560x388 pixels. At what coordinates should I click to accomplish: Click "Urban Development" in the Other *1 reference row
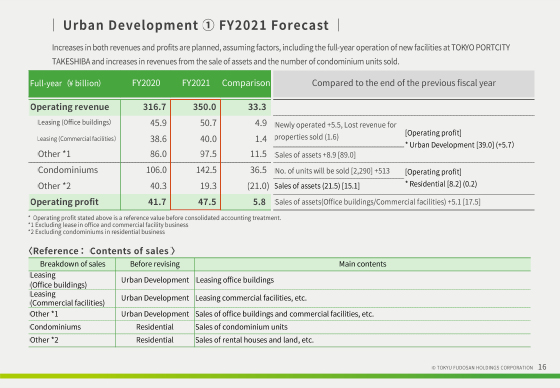(x=155, y=314)
